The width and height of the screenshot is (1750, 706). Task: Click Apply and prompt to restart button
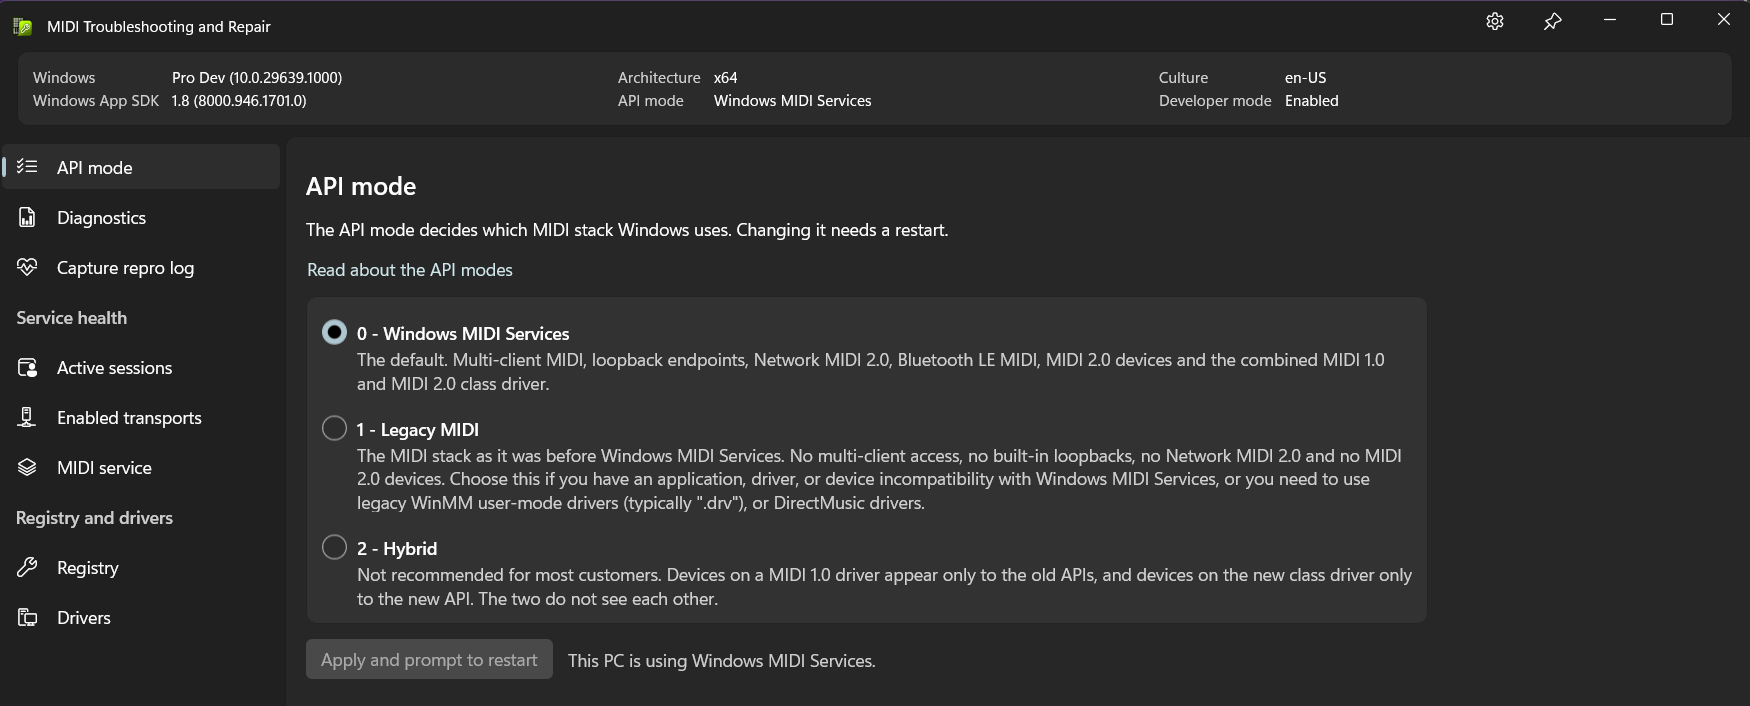[x=429, y=659]
